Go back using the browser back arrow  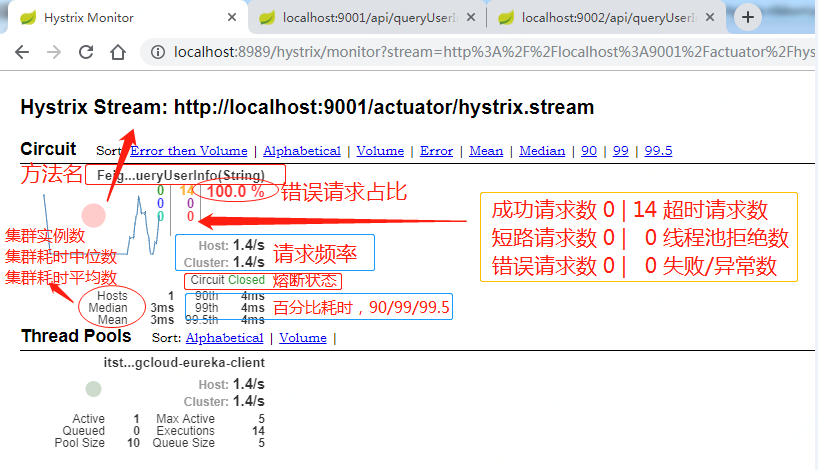(x=22, y=52)
